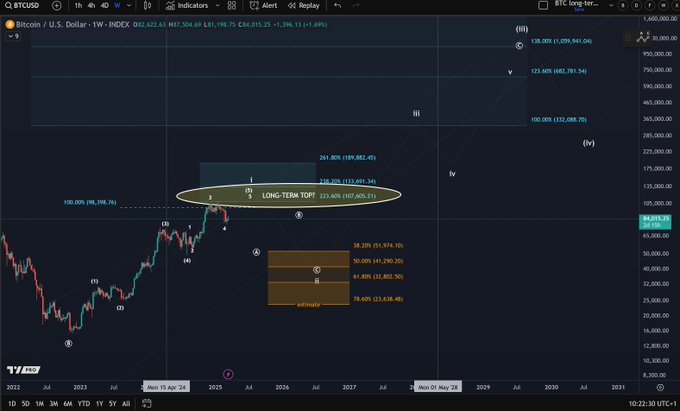Open the BTCUSD symbol search

(22, 6)
